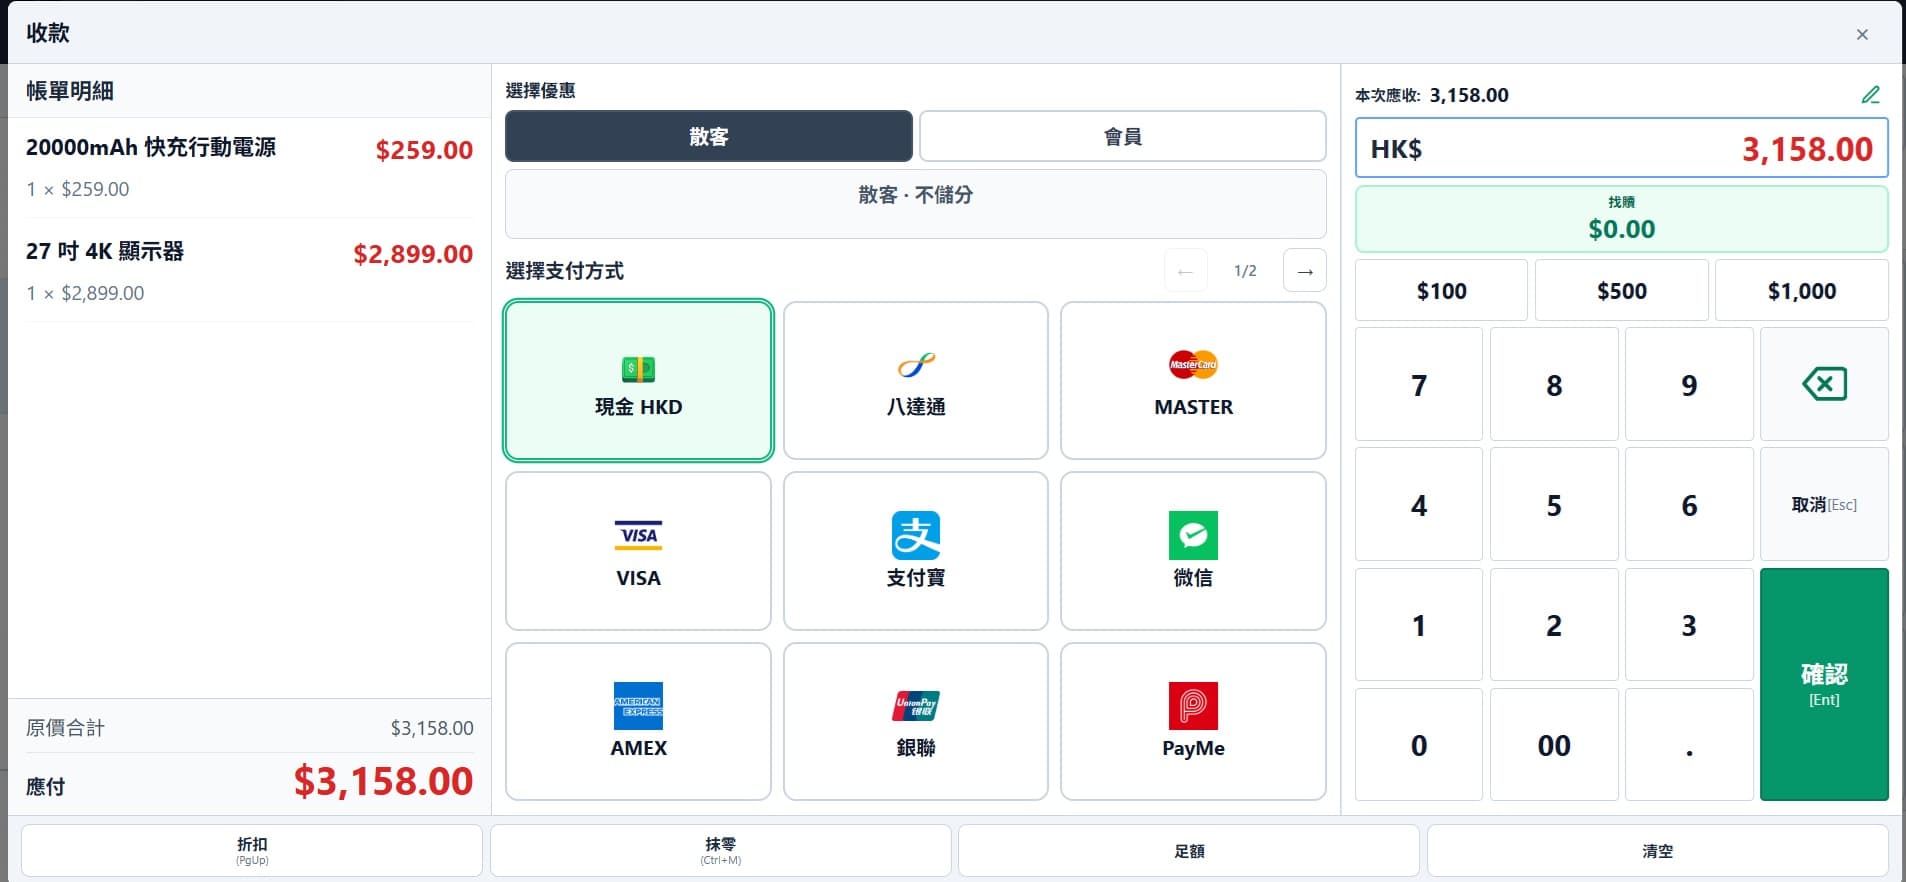This screenshot has height=882, width=1906.
Task: Tap digit 3 on keypad
Action: pyautogui.click(x=1689, y=624)
